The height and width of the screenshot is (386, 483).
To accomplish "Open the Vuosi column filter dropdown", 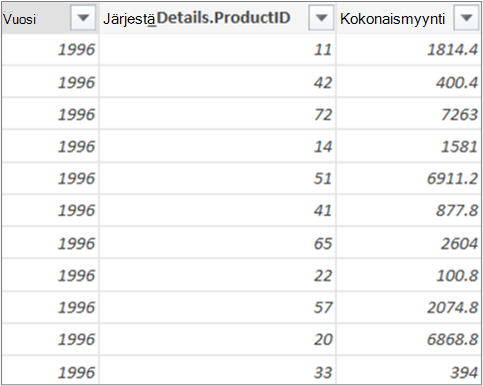I will [83, 18].
